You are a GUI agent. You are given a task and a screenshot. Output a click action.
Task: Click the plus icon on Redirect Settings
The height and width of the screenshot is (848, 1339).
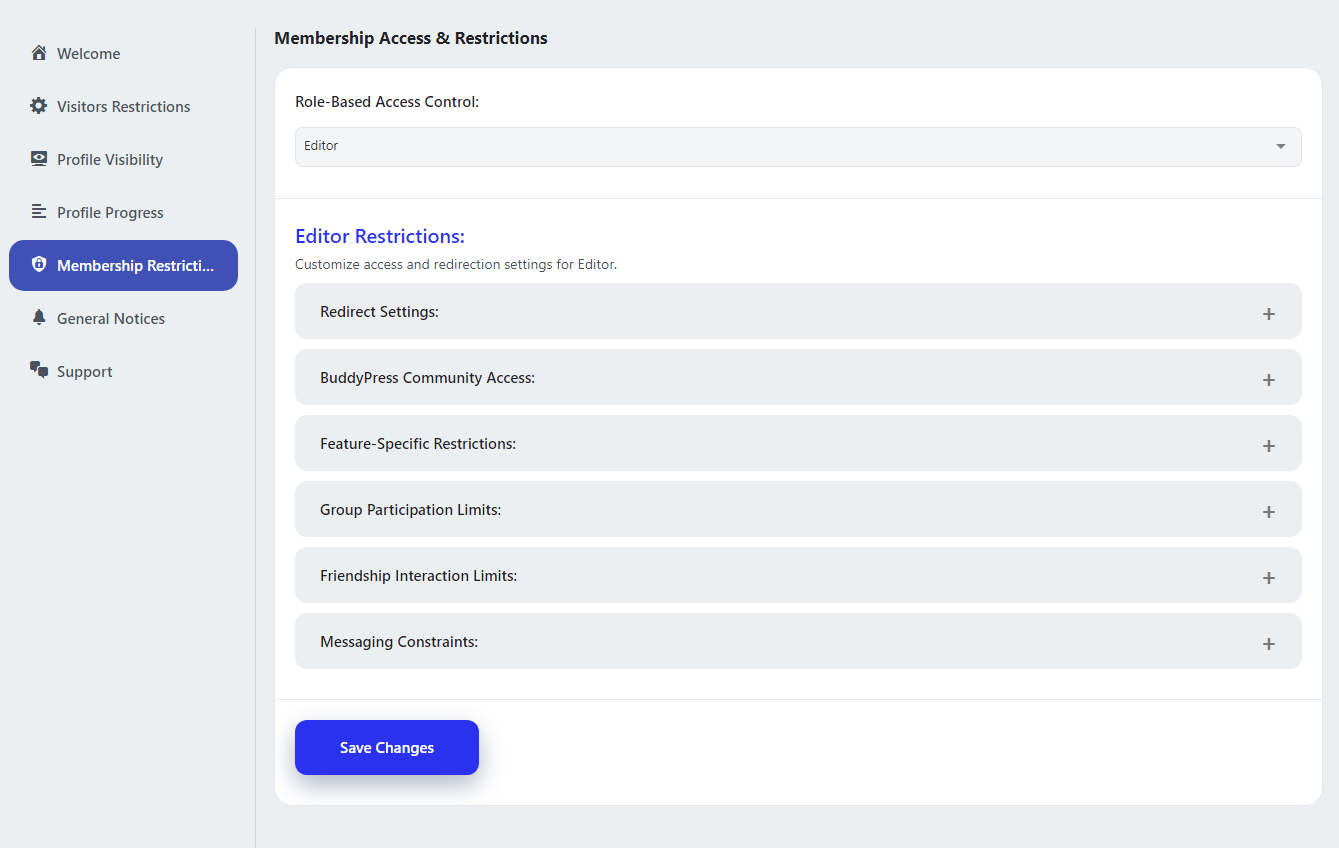click(1268, 313)
